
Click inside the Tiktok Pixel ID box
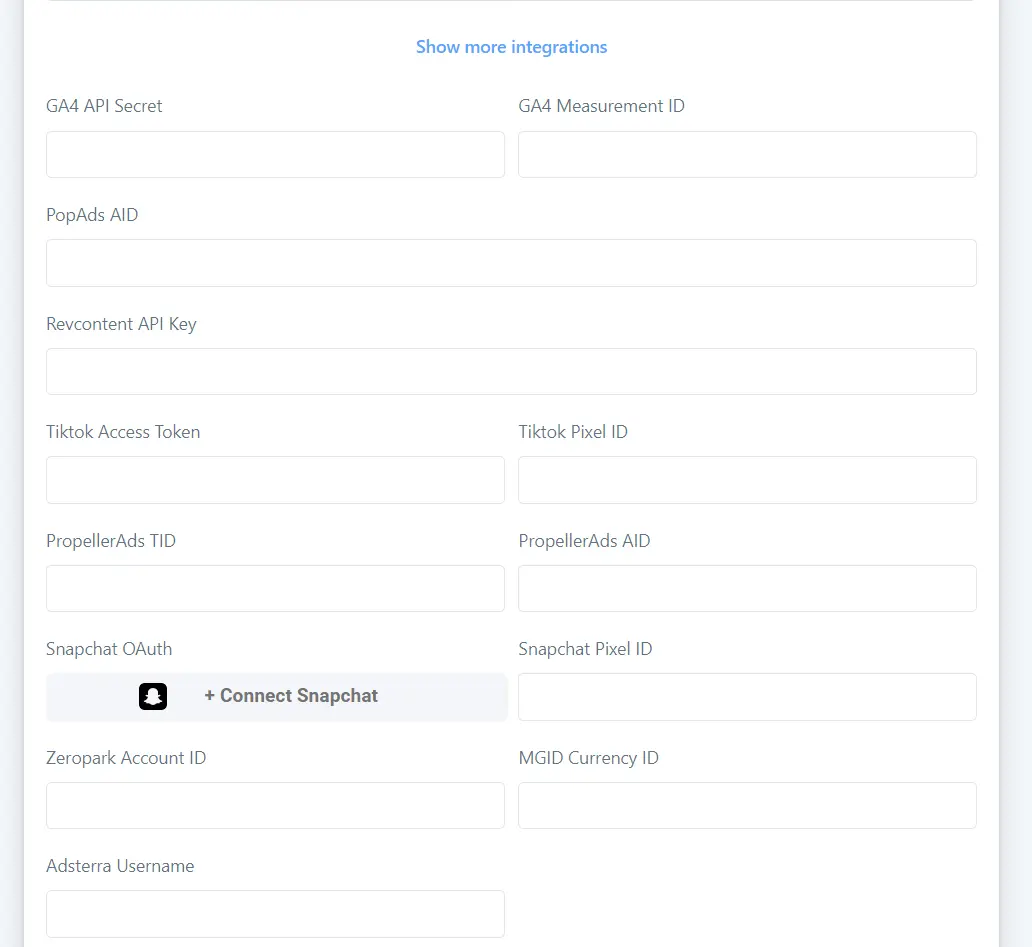click(747, 480)
